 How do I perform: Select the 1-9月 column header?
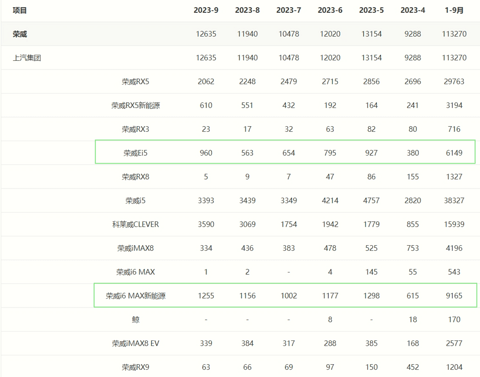(454, 10)
